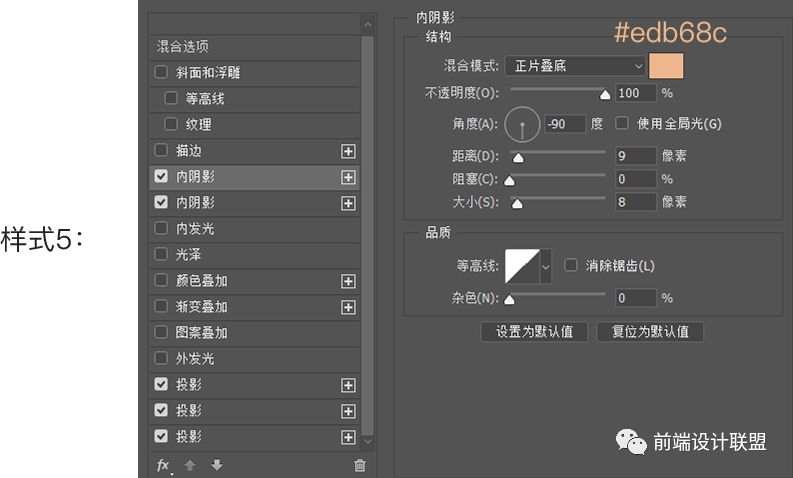Viewport: 793px width, 478px height.
Task: Click the 不透明度 value field showing 100
Action: 636,93
